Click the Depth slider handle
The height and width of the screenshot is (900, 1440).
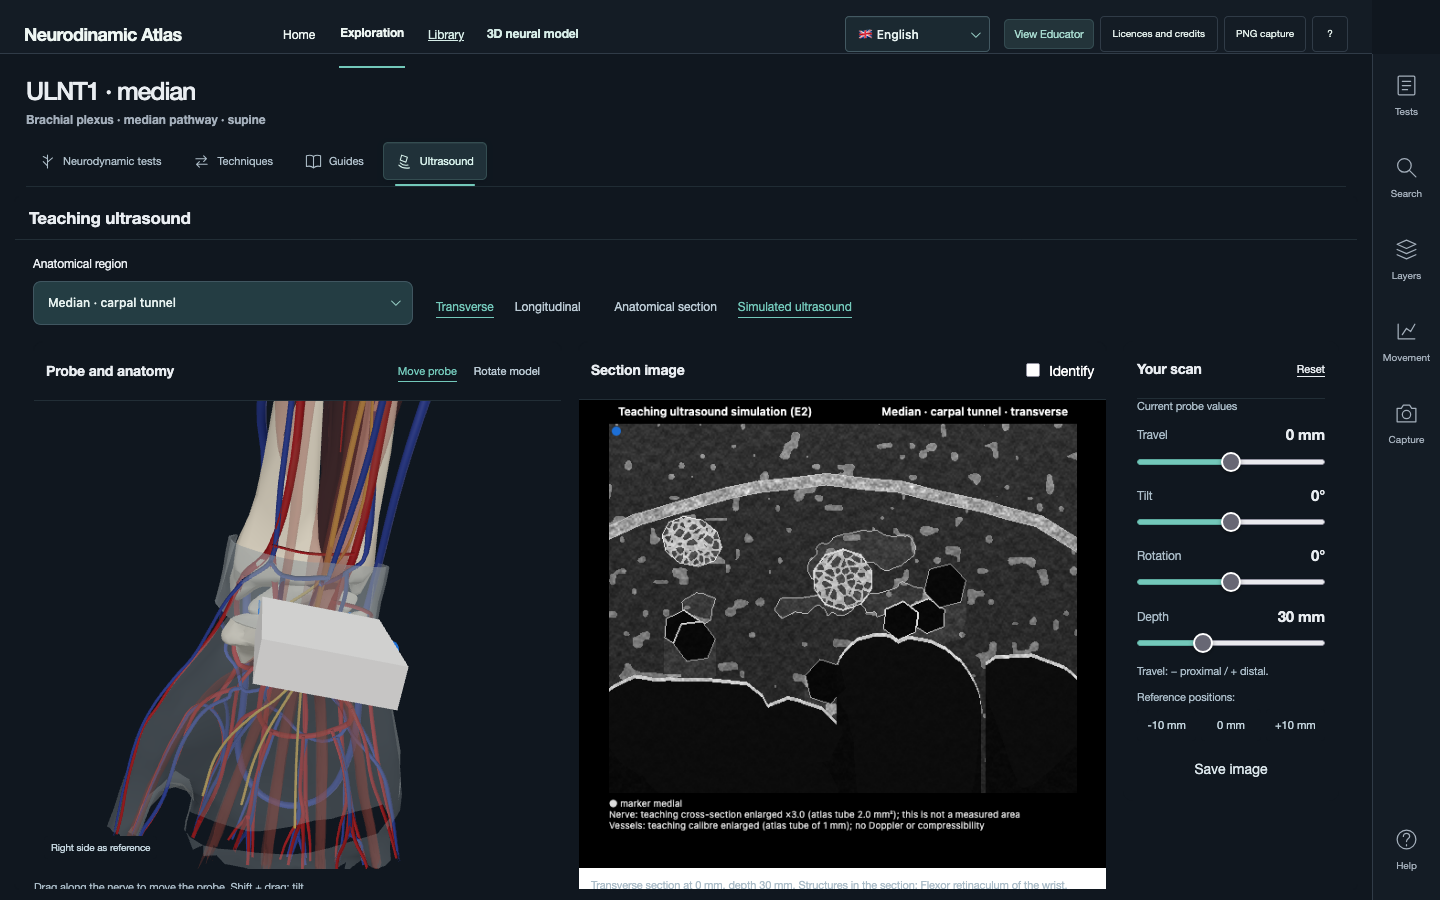coord(1203,643)
